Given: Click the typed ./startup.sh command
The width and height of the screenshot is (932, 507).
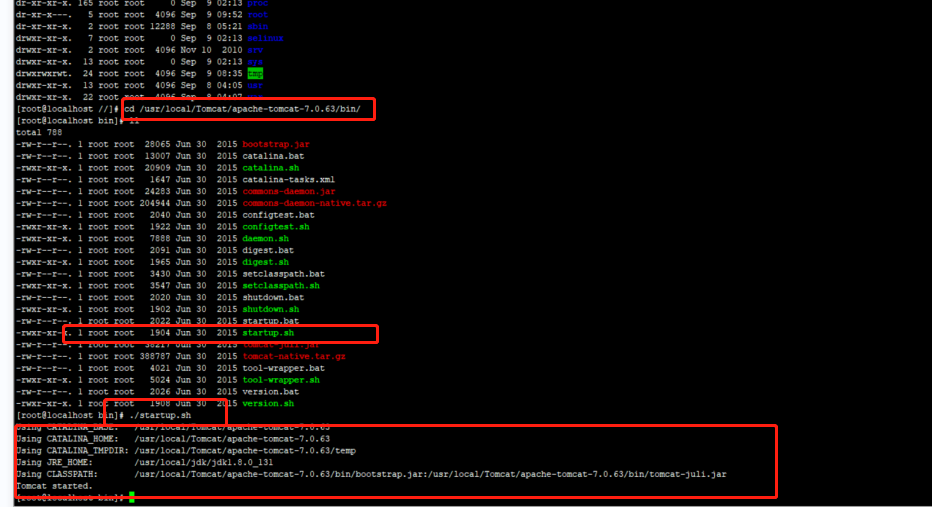Looking at the screenshot, I should [x=160, y=415].
